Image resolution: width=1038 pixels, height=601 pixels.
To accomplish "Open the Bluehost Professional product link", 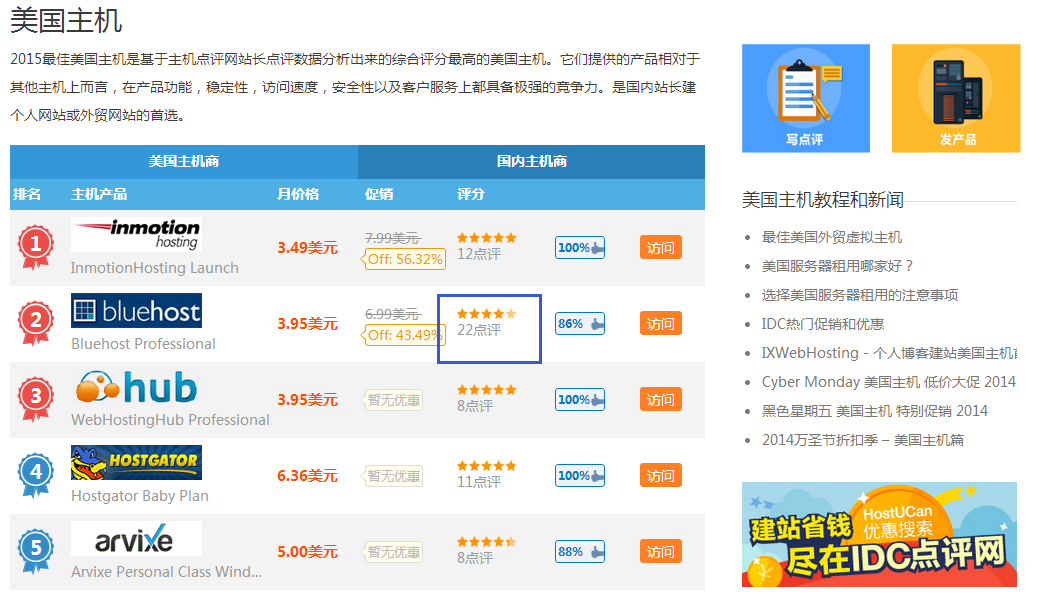I will (x=144, y=344).
